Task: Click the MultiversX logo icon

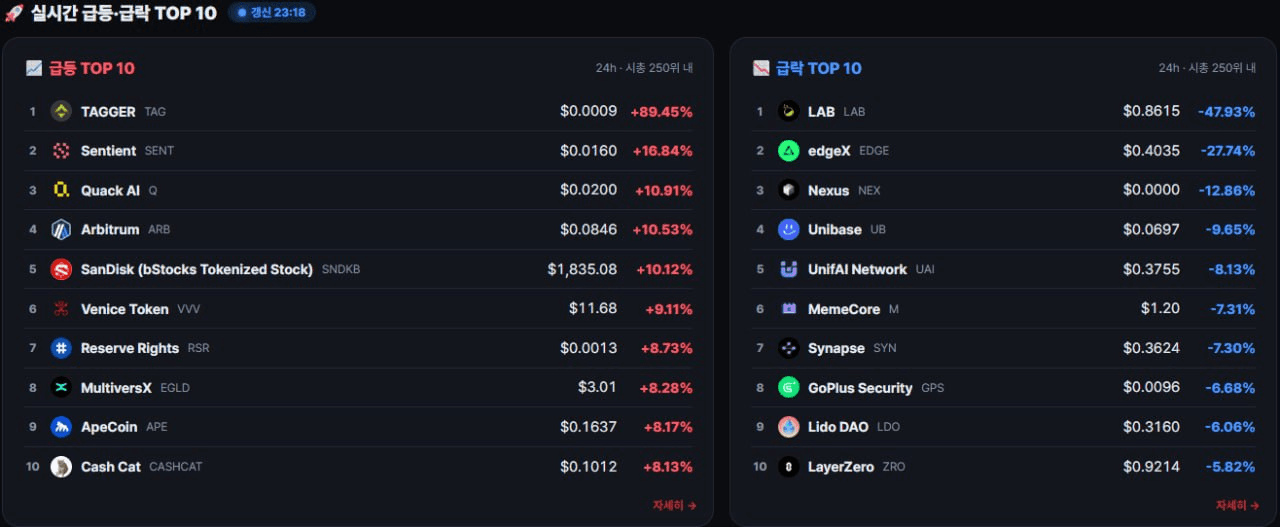Action: [61, 387]
